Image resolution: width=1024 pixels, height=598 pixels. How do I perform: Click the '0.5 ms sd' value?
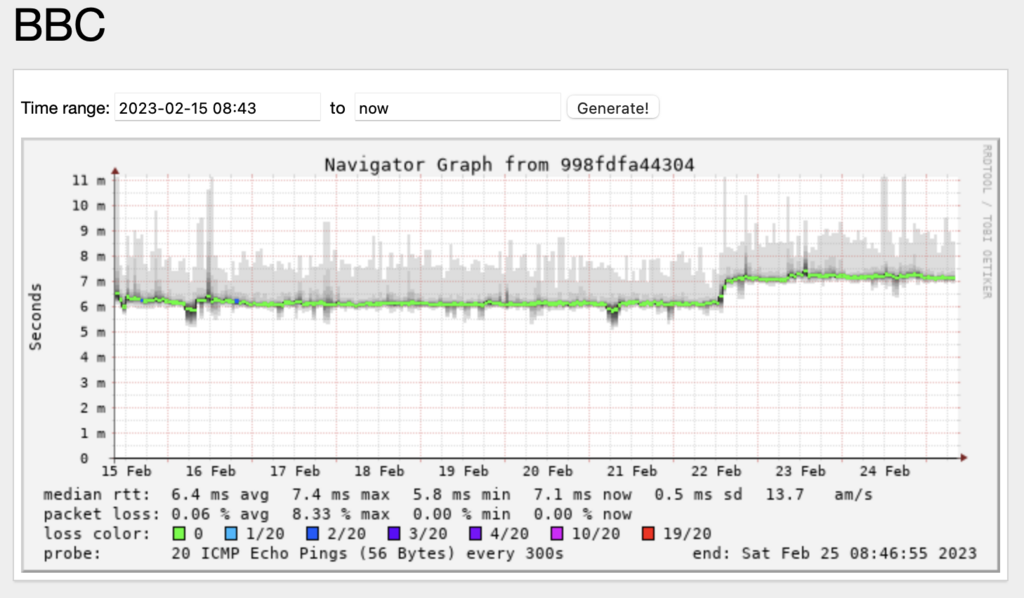click(x=698, y=494)
